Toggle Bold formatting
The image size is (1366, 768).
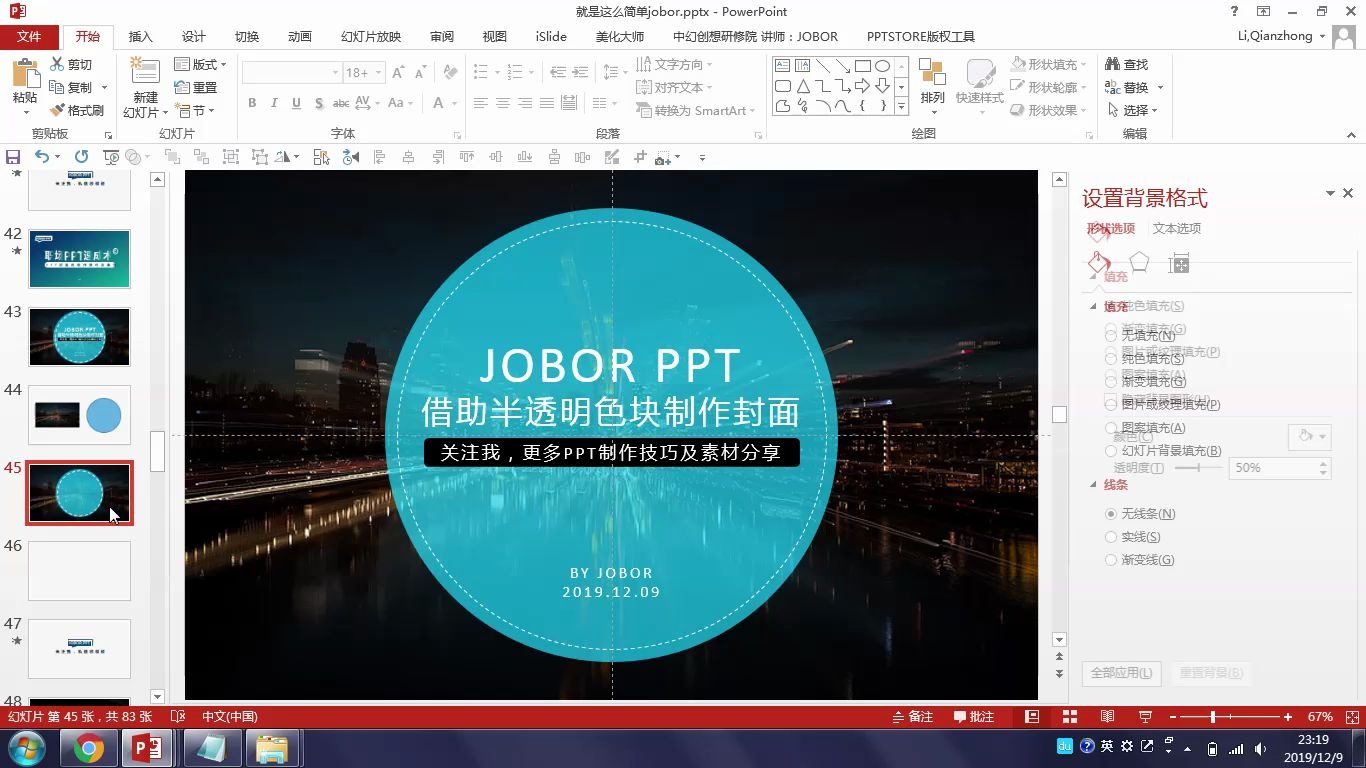point(252,103)
